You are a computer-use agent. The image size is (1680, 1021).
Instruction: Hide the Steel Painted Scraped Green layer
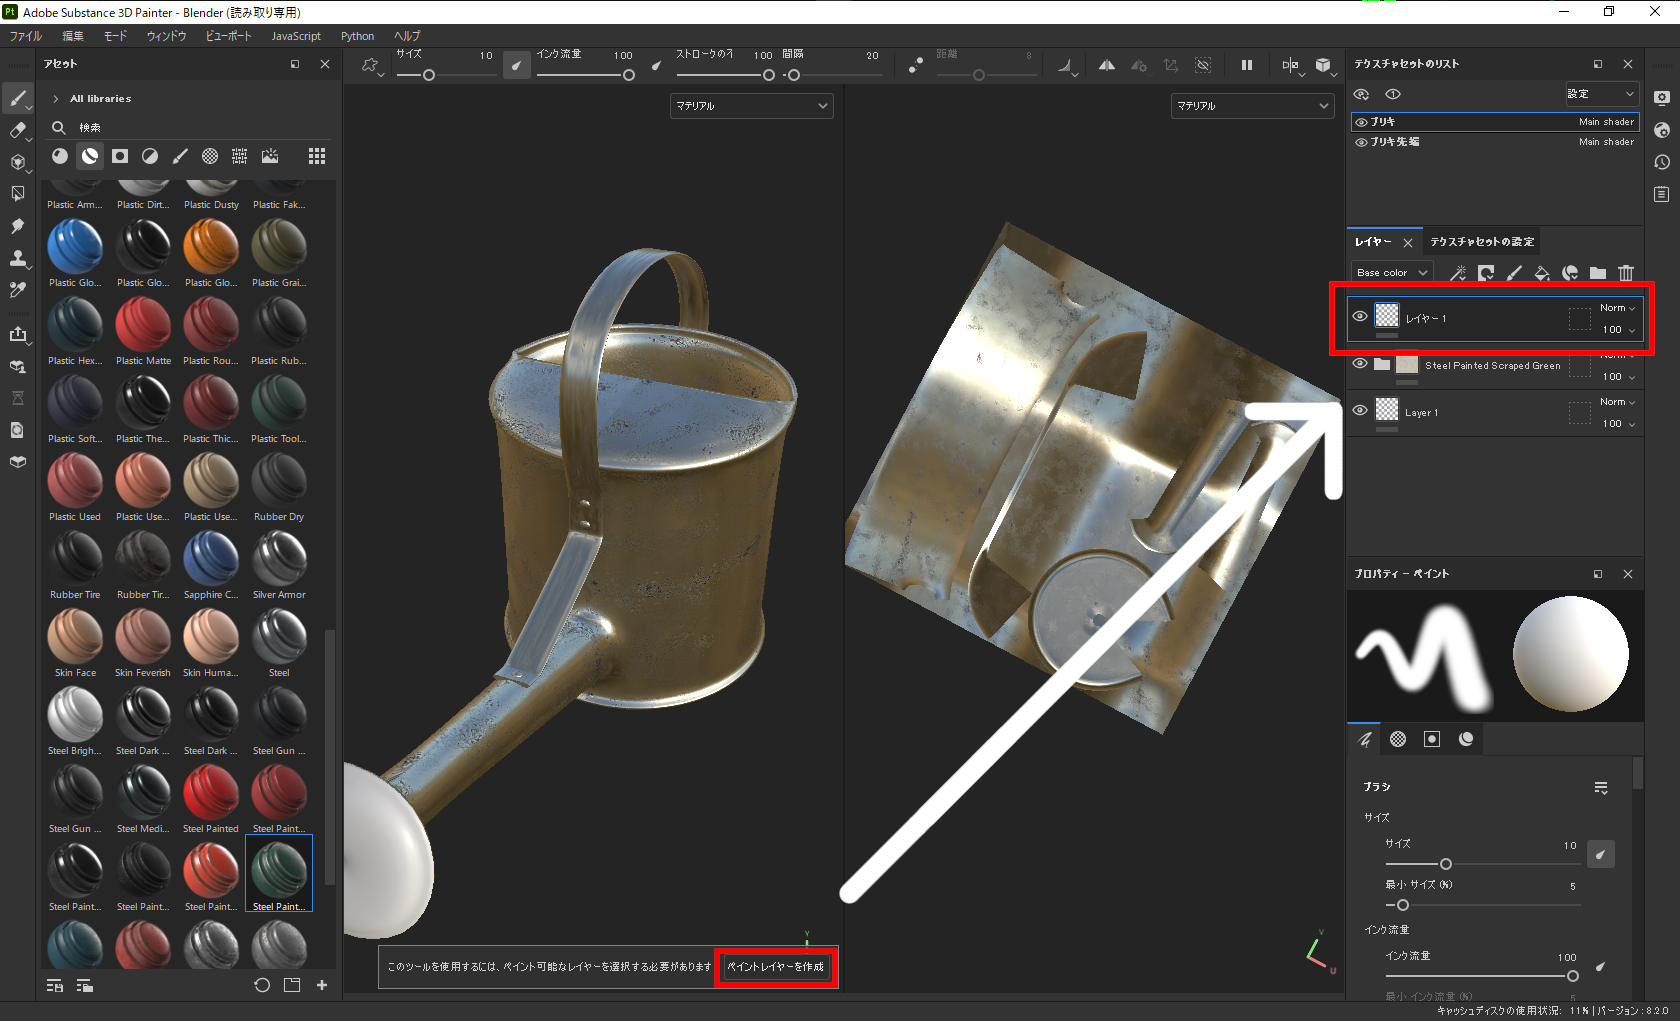(1360, 364)
